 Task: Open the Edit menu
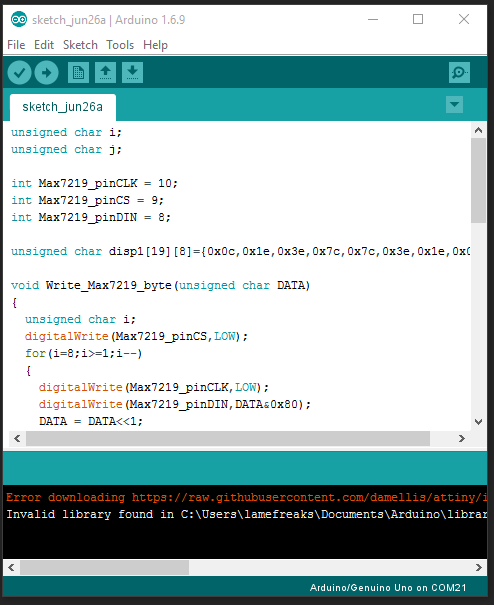coord(44,45)
